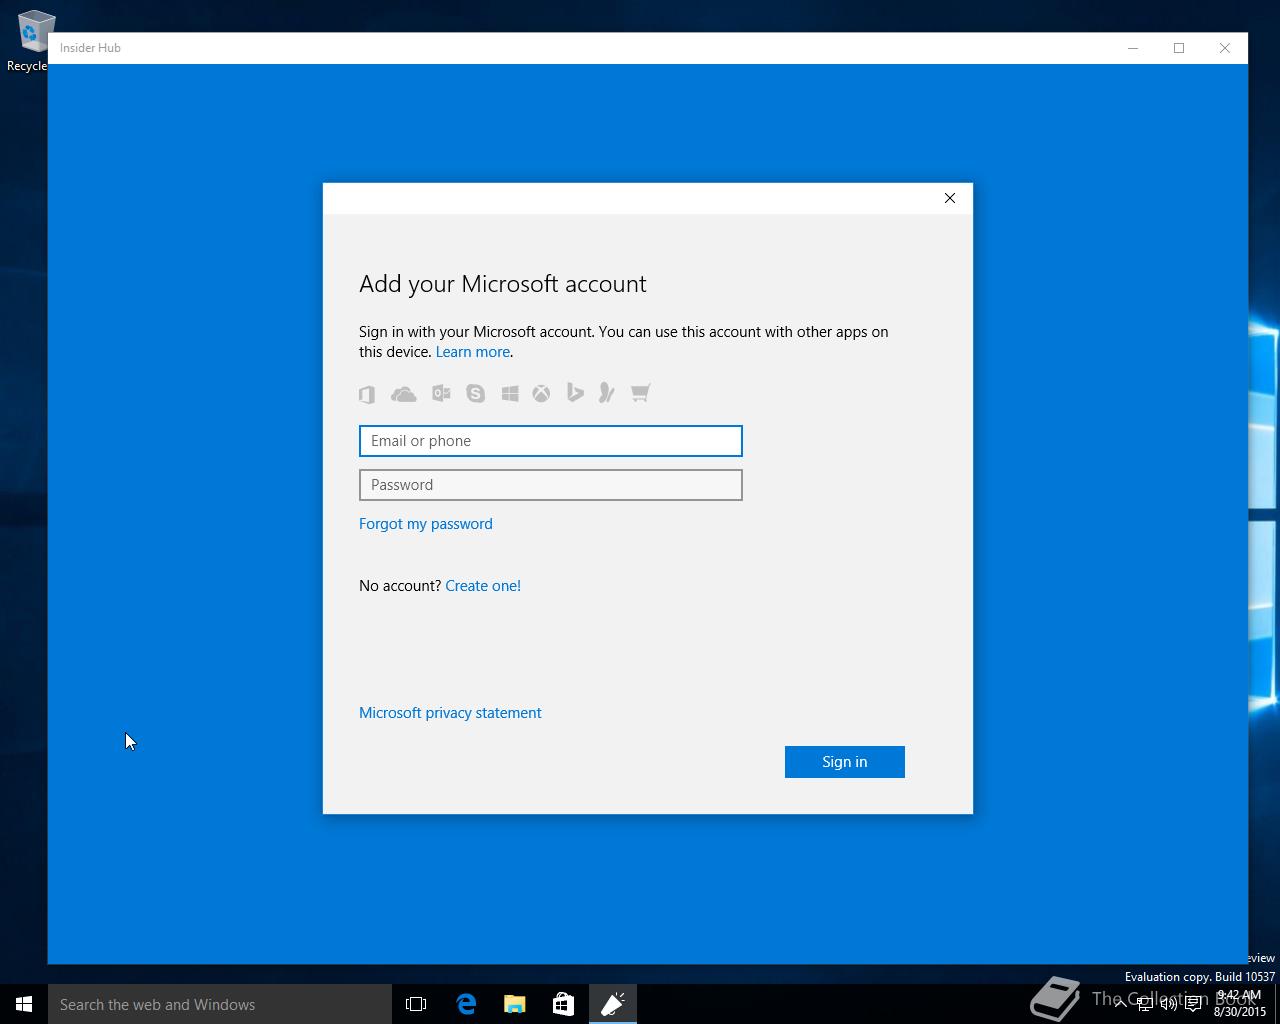Click the Xbox icon

(541, 393)
